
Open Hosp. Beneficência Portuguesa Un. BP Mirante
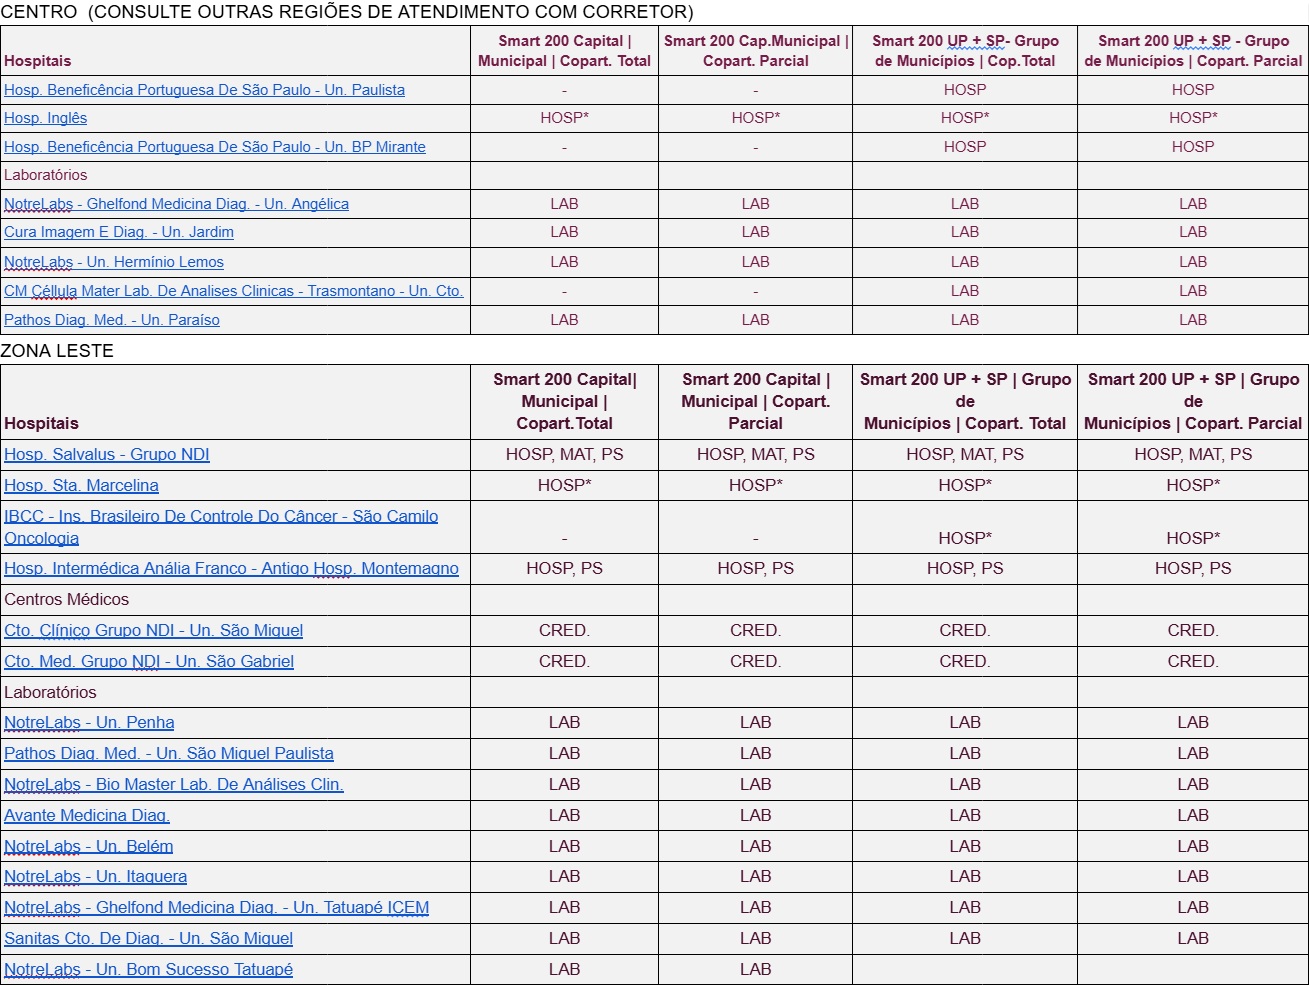[x=214, y=147]
